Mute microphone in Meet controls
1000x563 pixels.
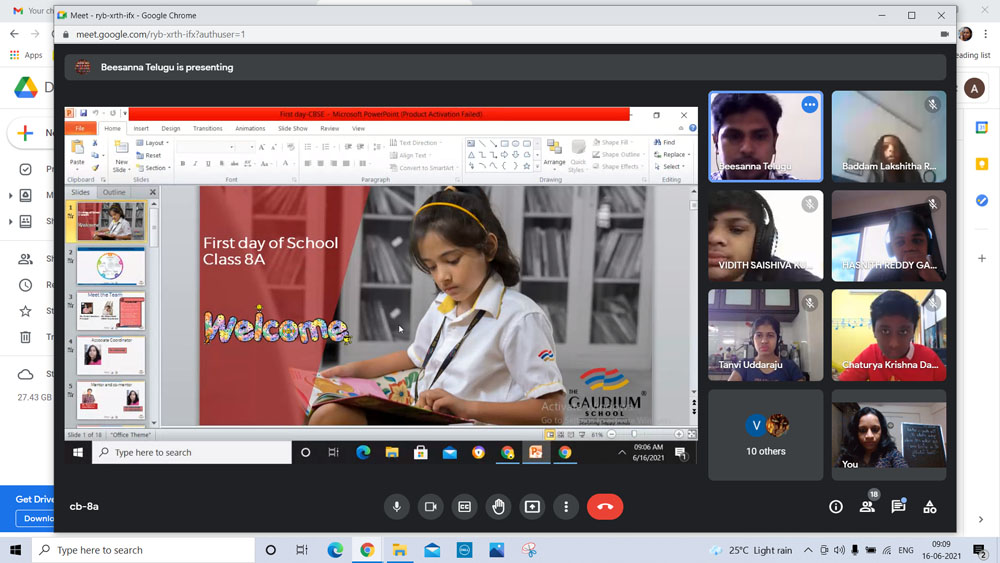click(397, 507)
